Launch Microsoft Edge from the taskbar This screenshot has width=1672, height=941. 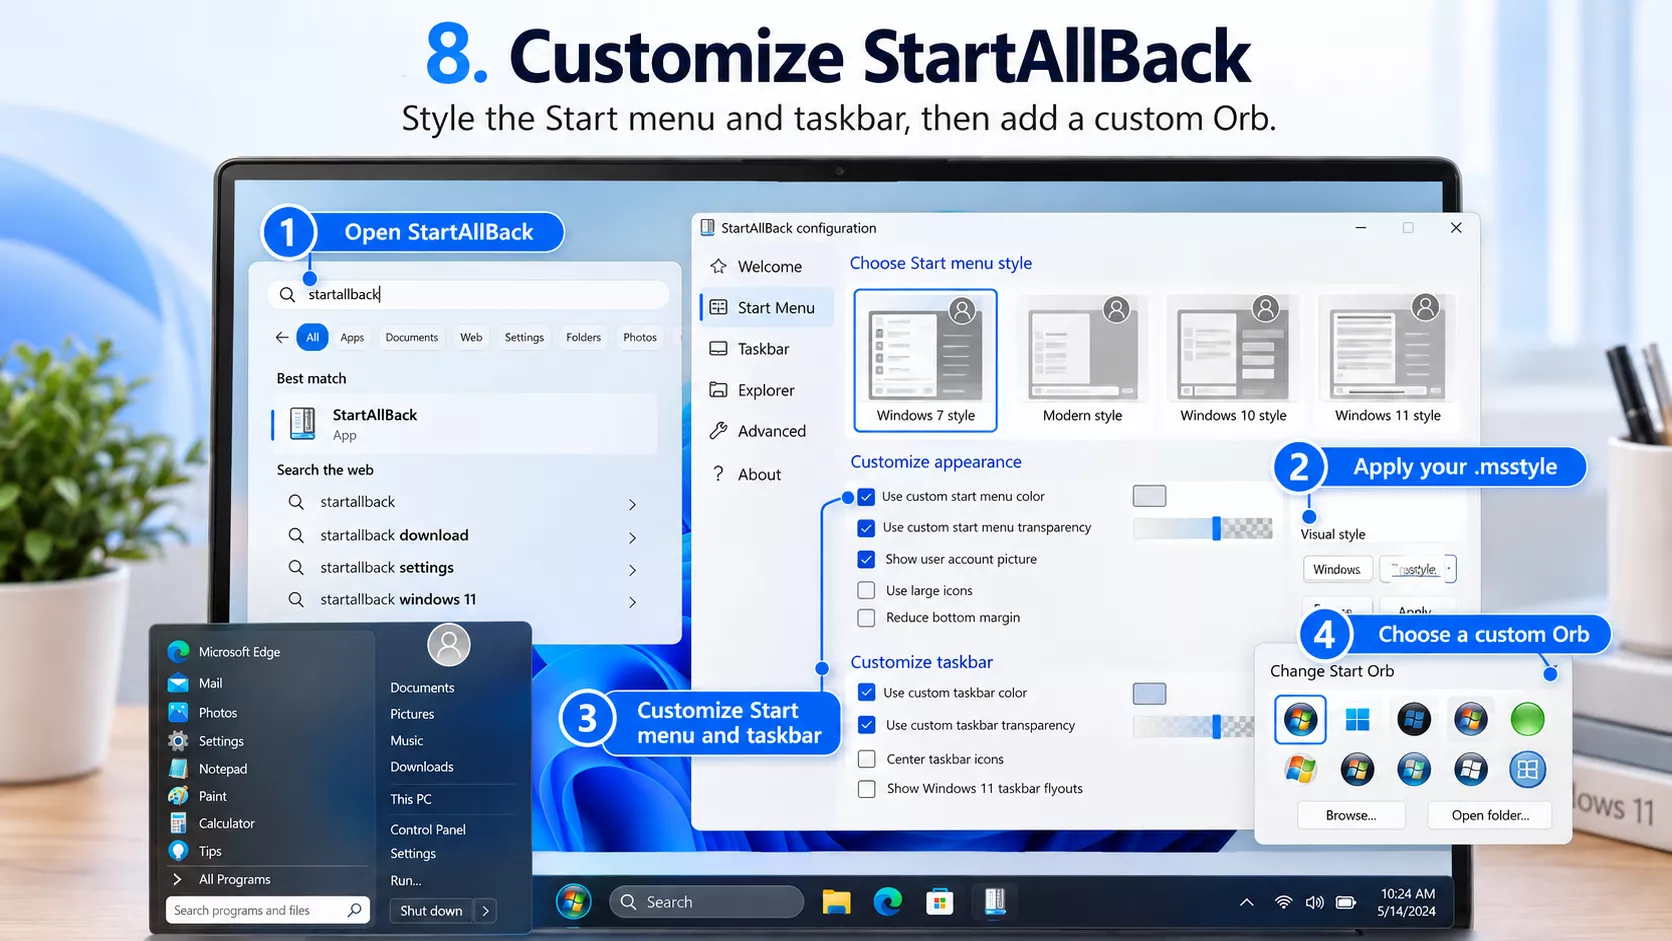887,902
